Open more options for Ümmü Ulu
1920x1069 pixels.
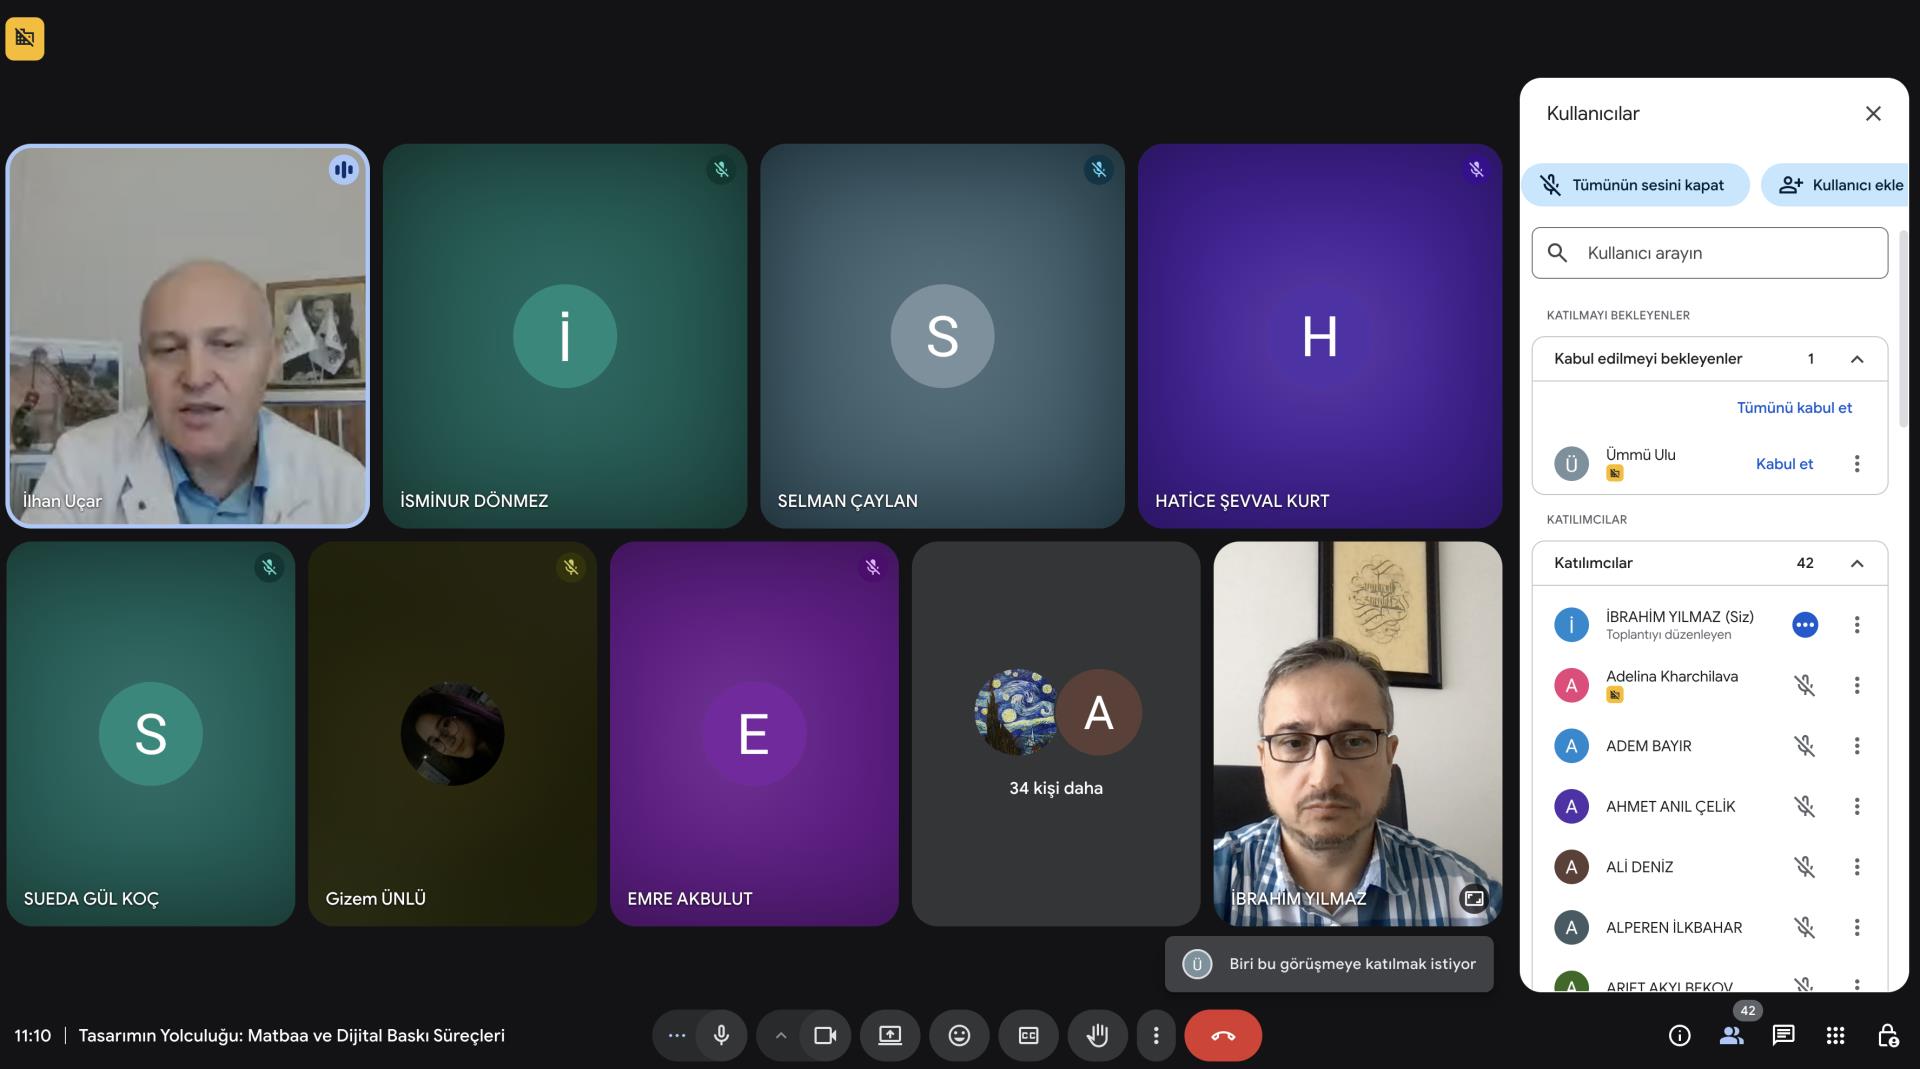click(1857, 464)
